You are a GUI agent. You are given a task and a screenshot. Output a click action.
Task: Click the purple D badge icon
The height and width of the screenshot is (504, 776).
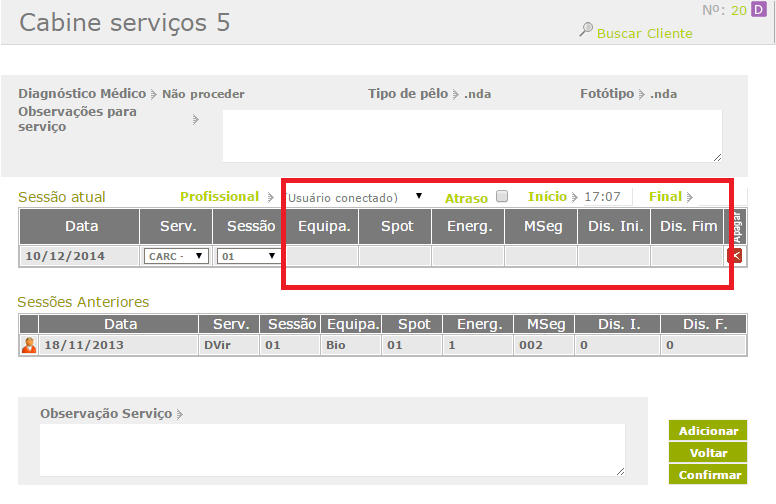click(x=757, y=10)
